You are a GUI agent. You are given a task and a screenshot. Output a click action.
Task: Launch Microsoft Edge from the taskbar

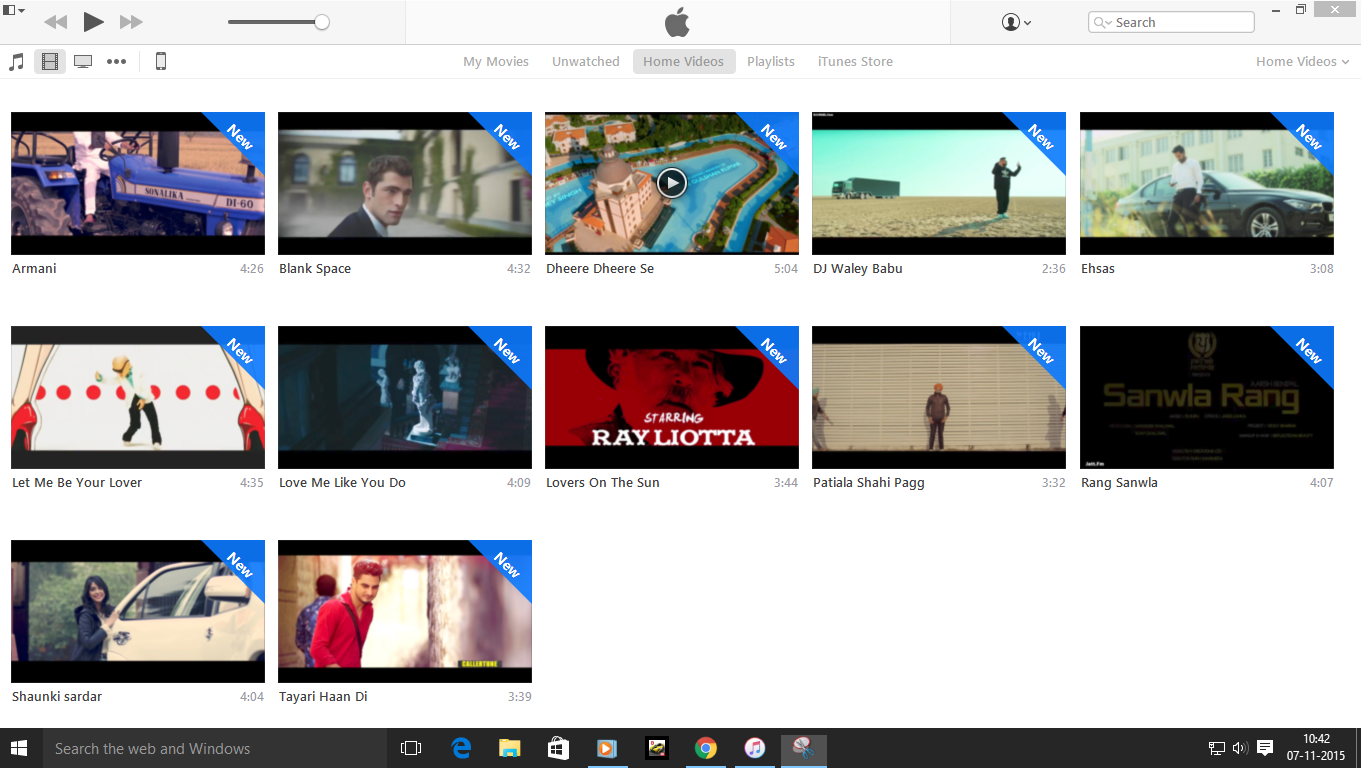[461, 748]
